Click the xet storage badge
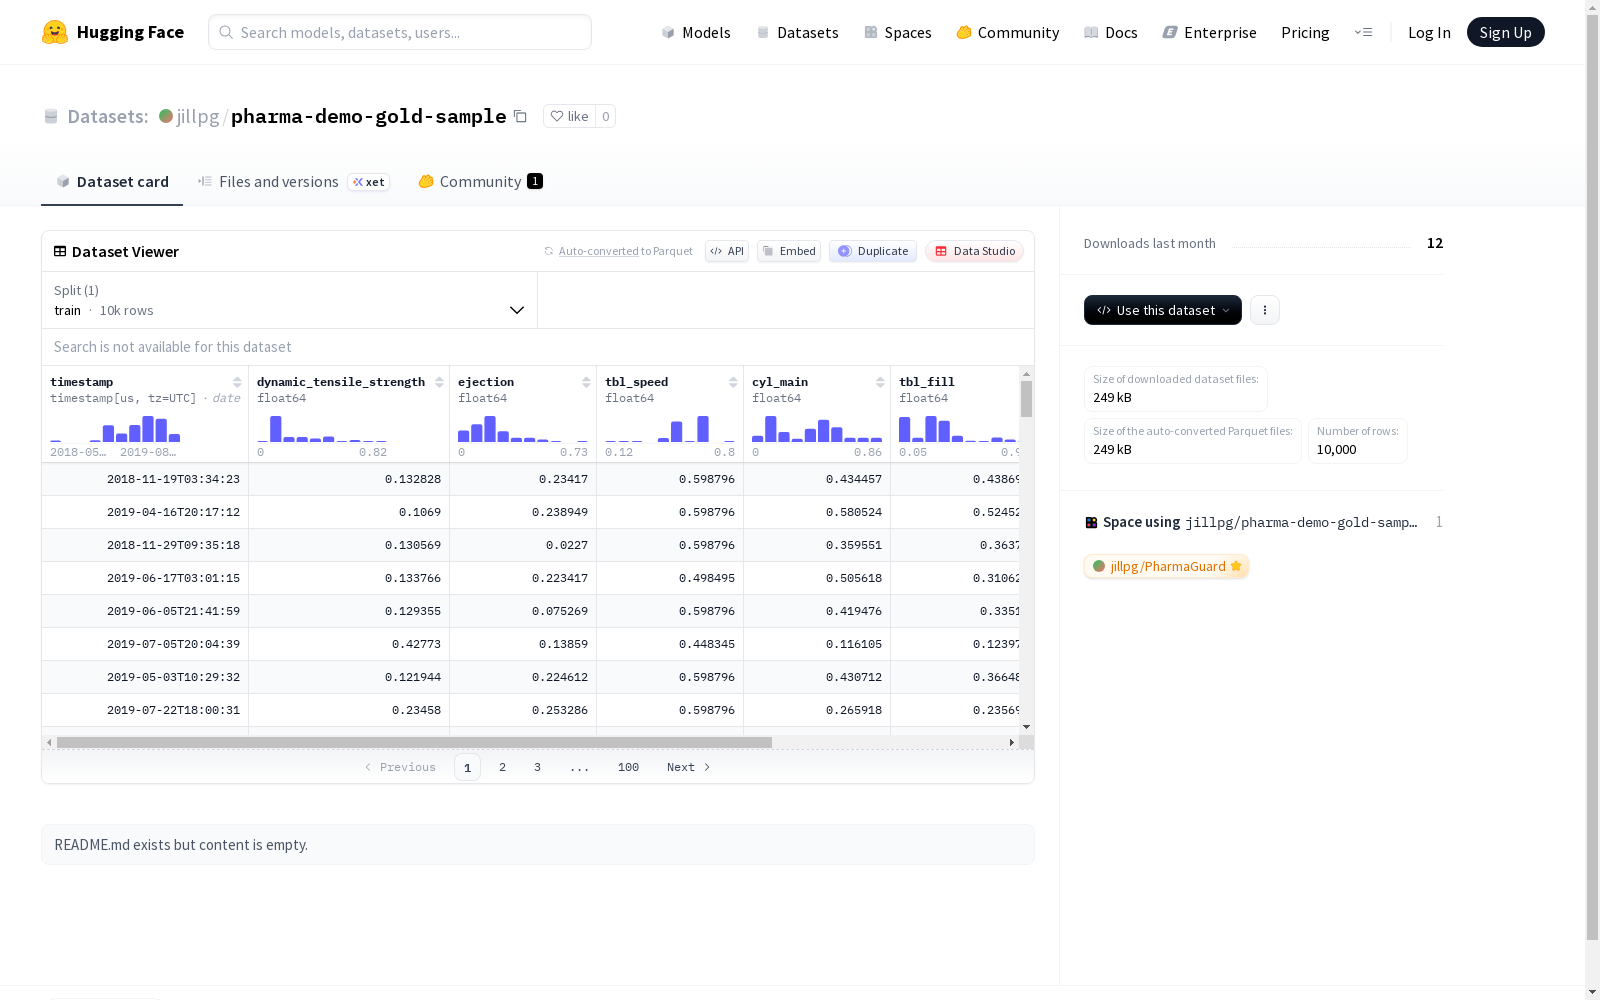The height and width of the screenshot is (1000, 1600). tap(369, 182)
